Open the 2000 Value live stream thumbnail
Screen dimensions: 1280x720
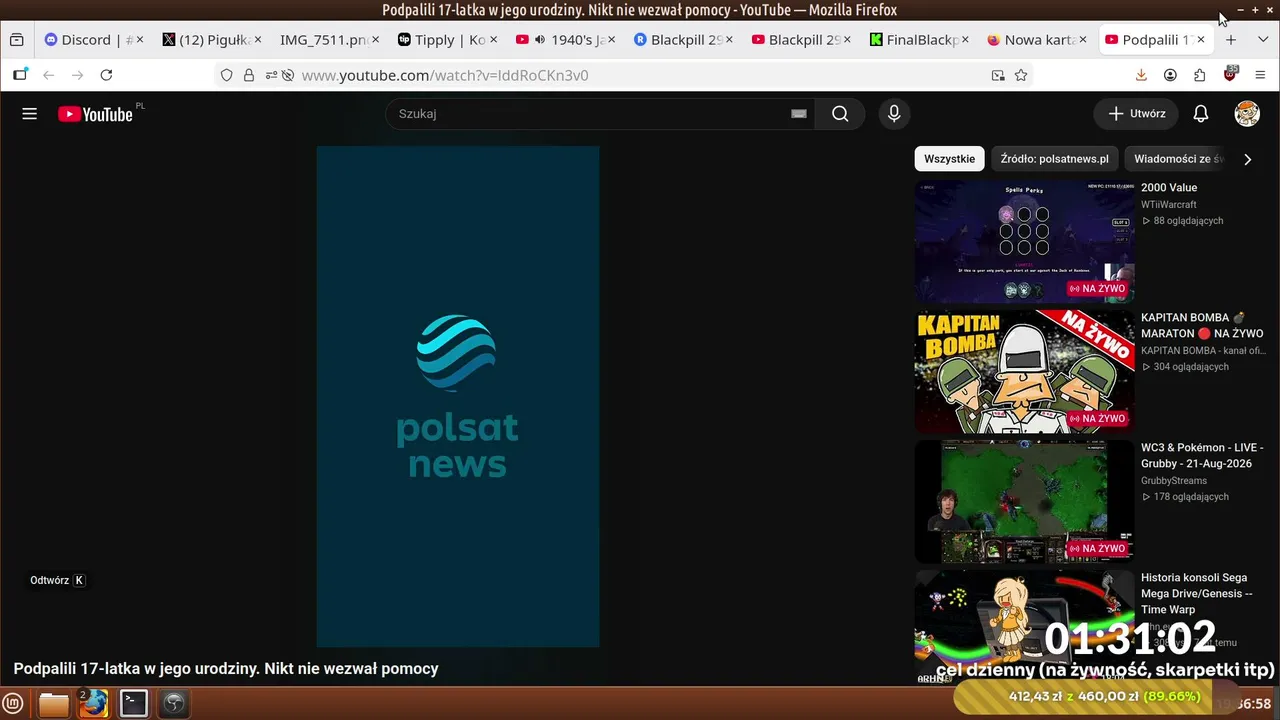click(1024, 242)
